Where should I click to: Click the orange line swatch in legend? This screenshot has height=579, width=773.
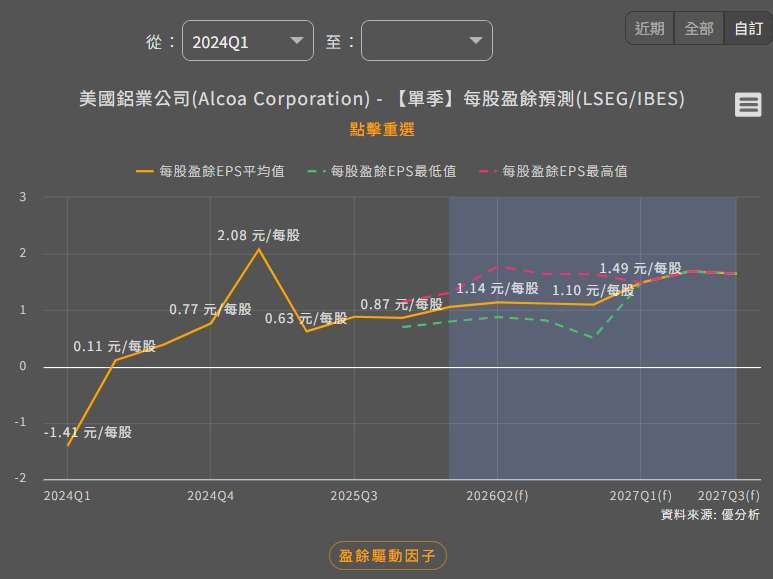tap(146, 171)
